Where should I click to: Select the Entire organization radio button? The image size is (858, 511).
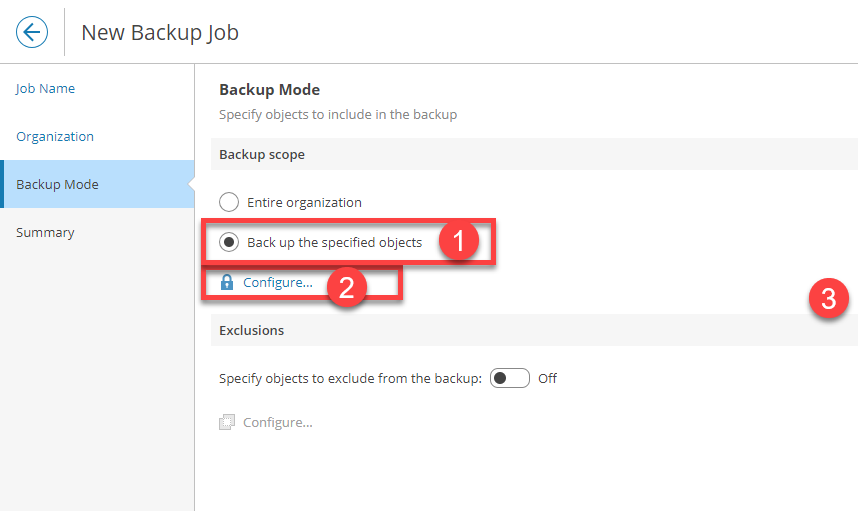point(229,202)
